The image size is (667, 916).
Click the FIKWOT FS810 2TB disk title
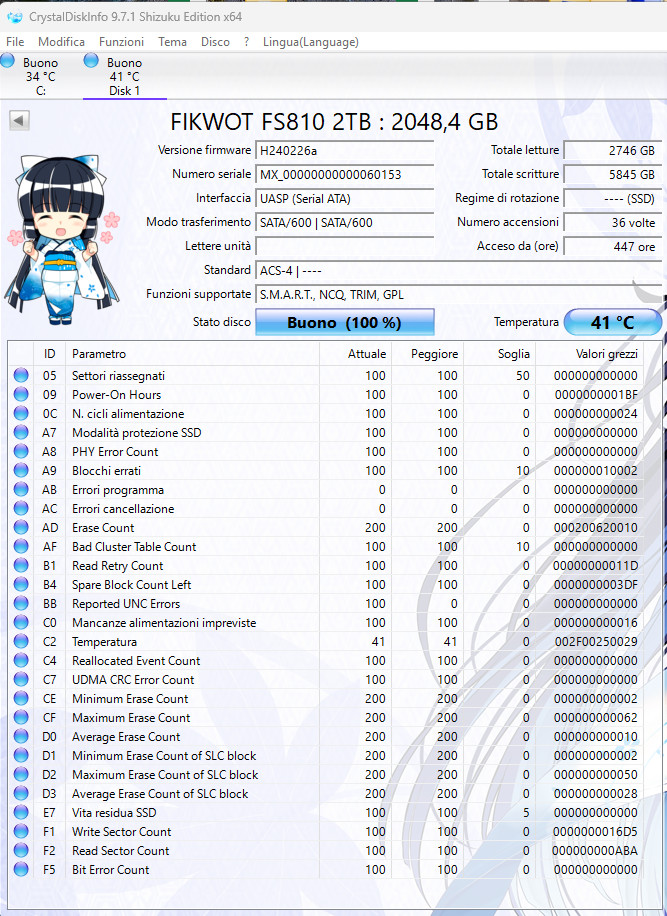pos(334,122)
